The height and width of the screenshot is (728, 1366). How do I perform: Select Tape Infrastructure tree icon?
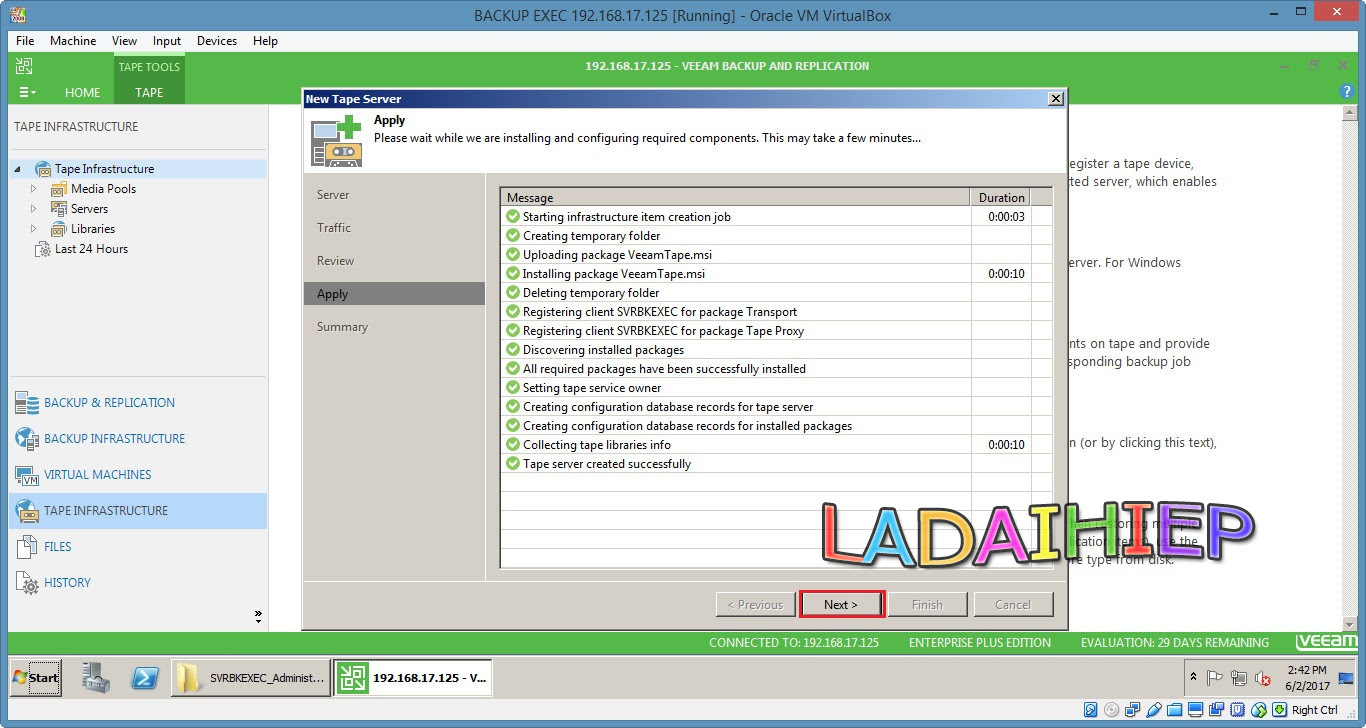pos(43,169)
